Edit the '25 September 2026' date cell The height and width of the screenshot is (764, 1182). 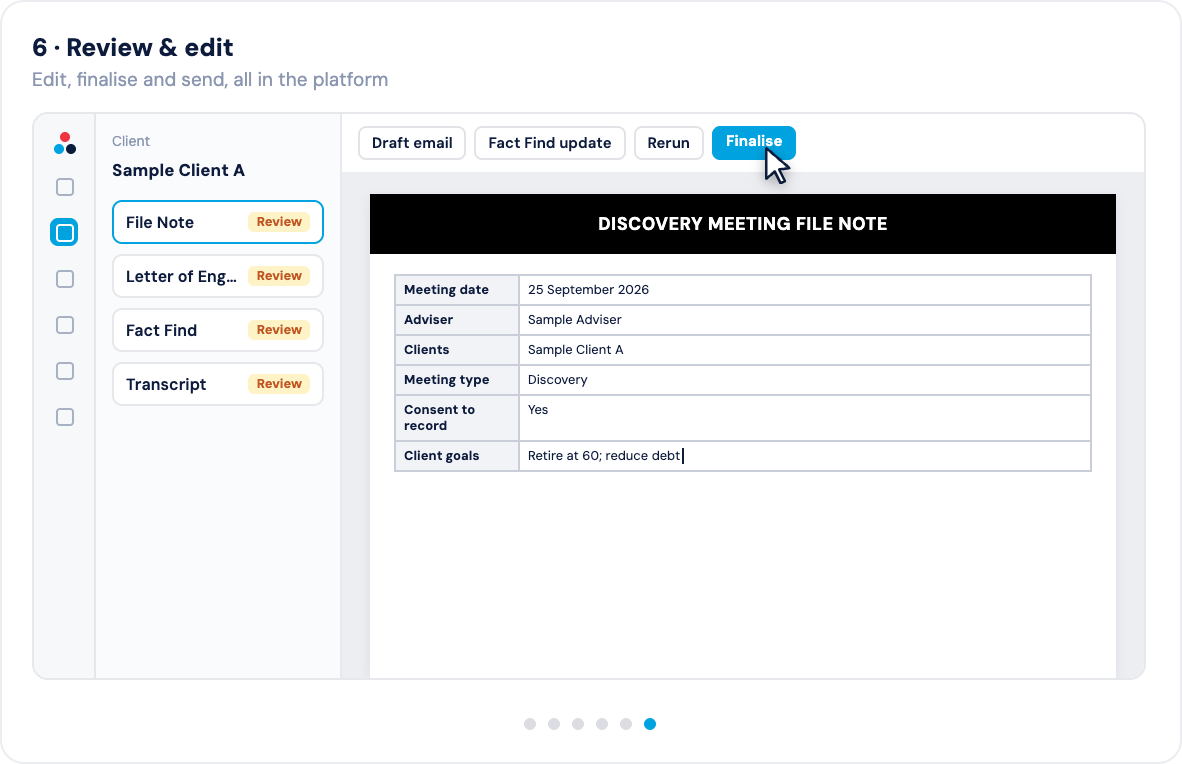pos(805,290)
